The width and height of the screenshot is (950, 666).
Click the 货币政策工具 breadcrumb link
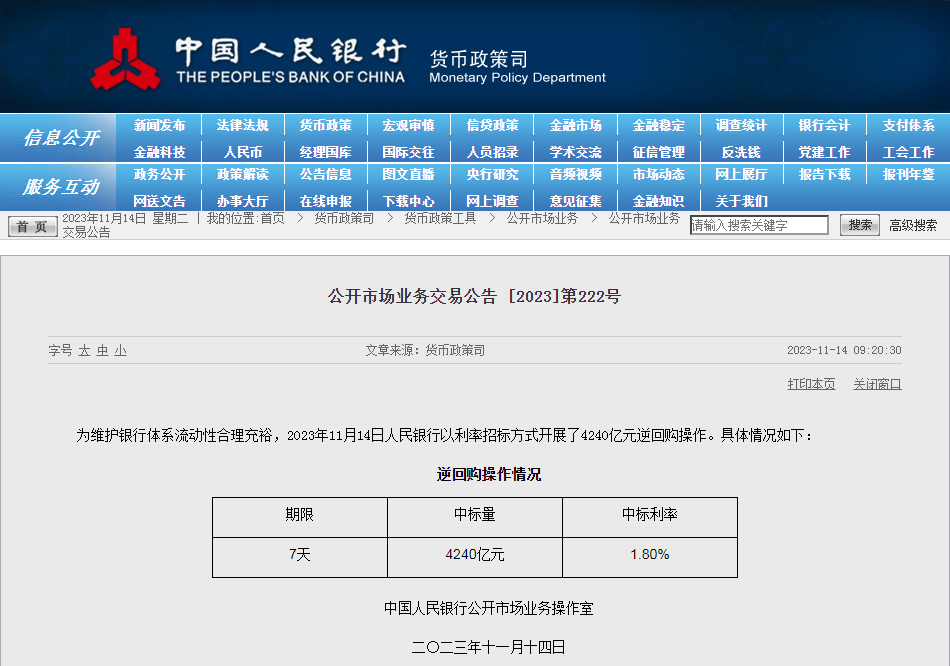coord(440,218)
